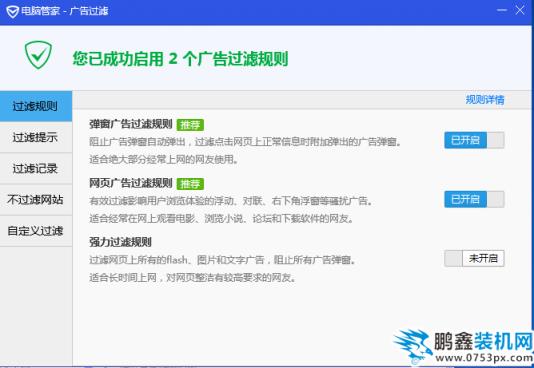The width and height of the screenshot is (534, 368).
Task: Go to the 不过滤网站 tab
Action: pos(36,200)
